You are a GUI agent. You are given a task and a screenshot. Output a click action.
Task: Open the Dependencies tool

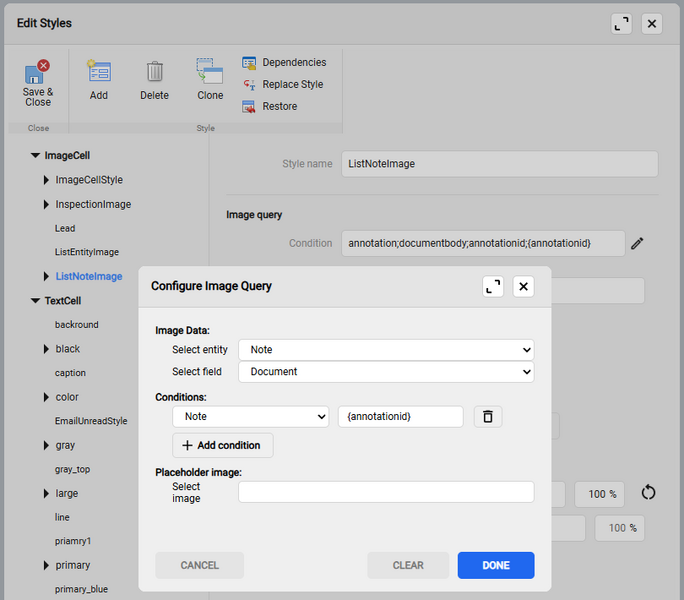click(x=284, y=62)
